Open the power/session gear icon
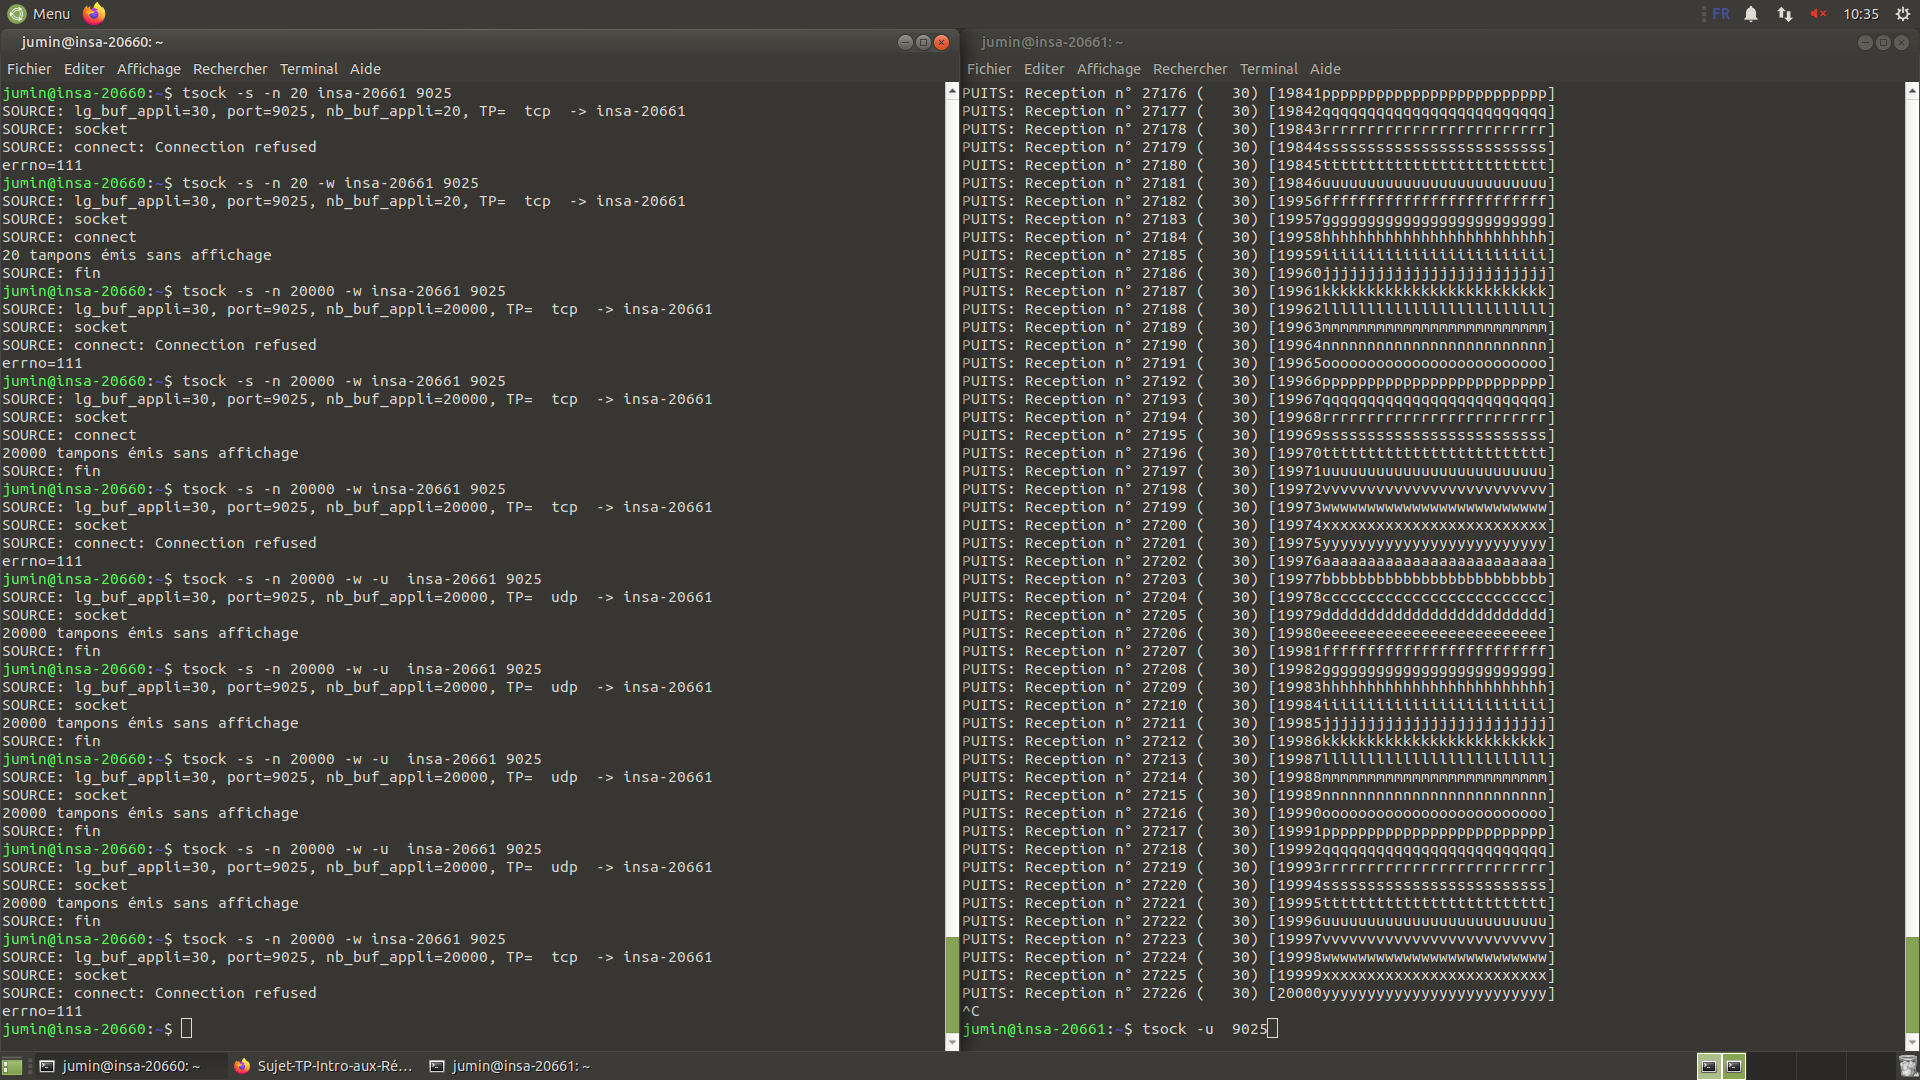This screenshot has height=1080, width=1920. [x=1903, y=14]
